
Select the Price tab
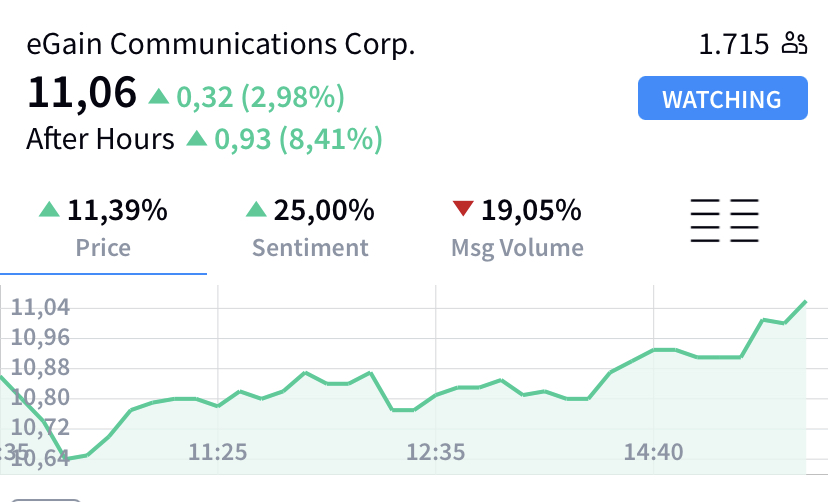pos(103,228)
